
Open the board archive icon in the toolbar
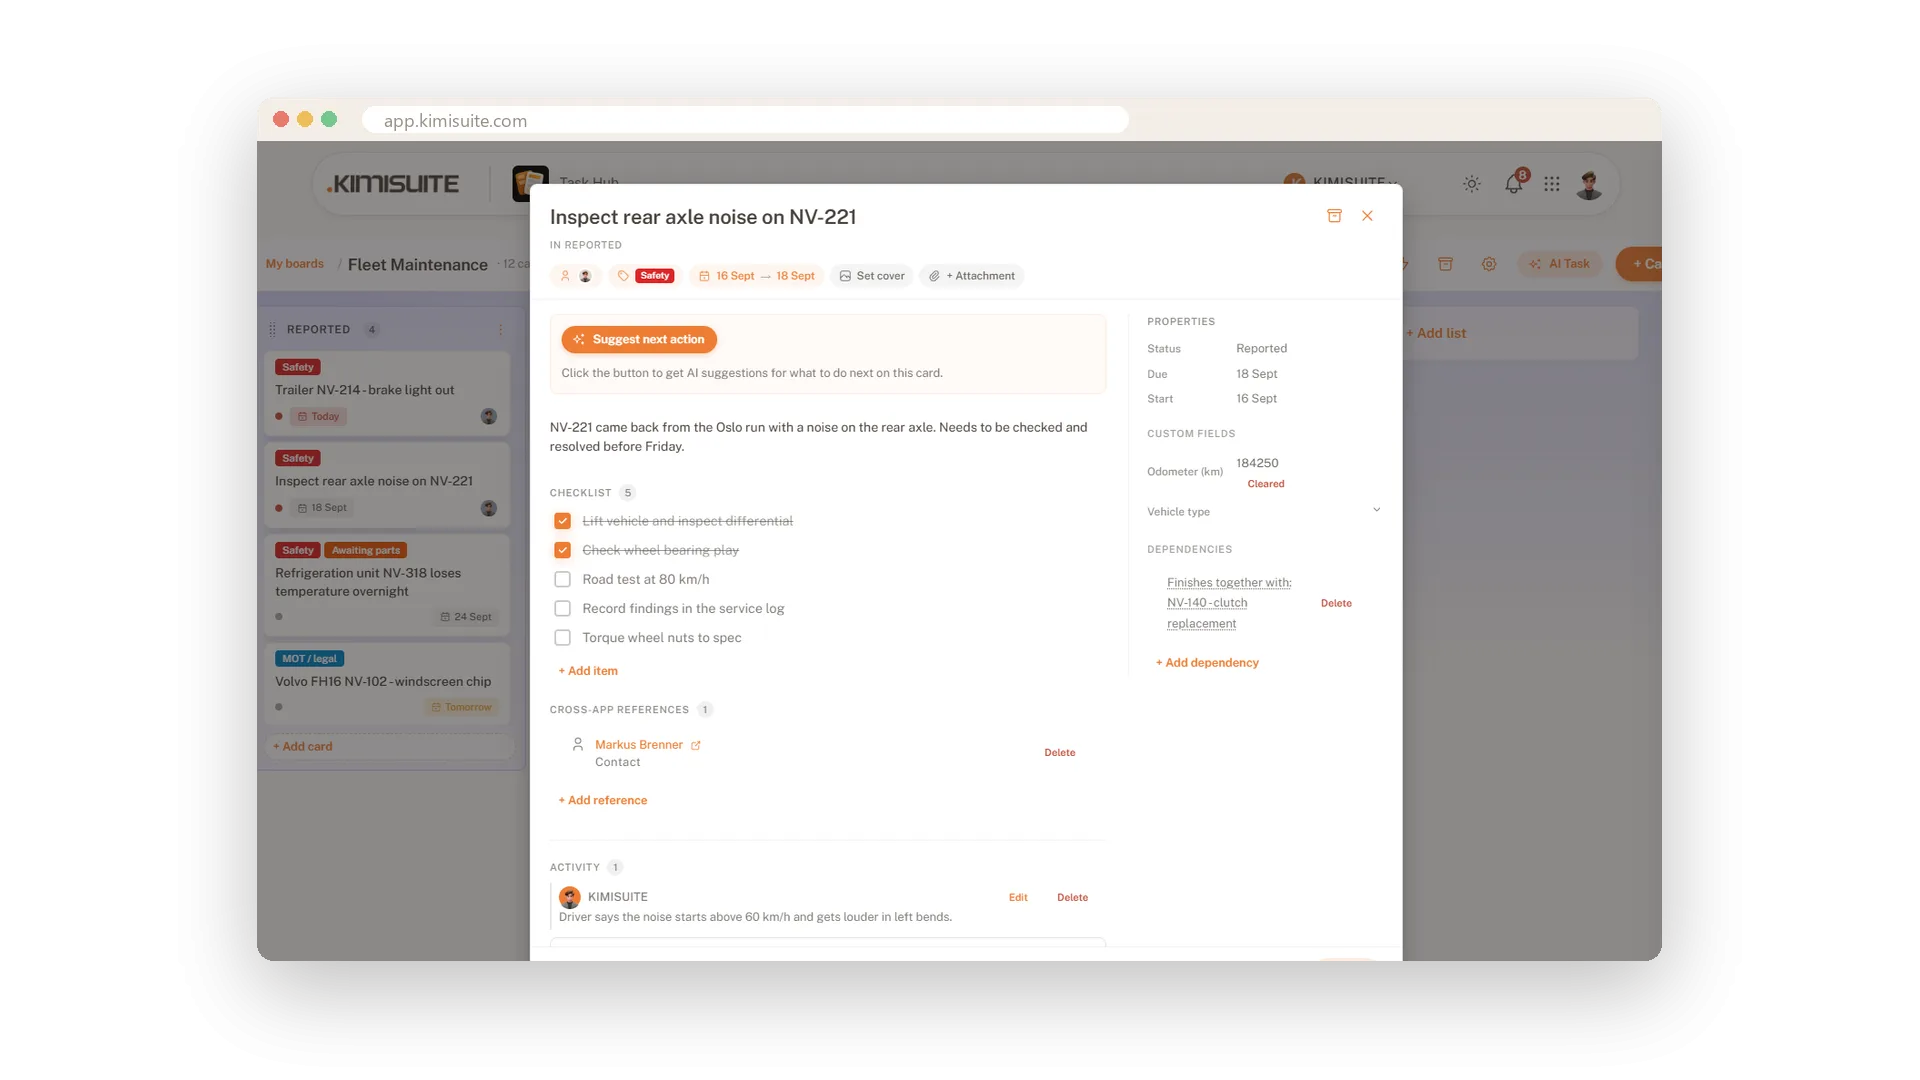tap(1445, 264)
